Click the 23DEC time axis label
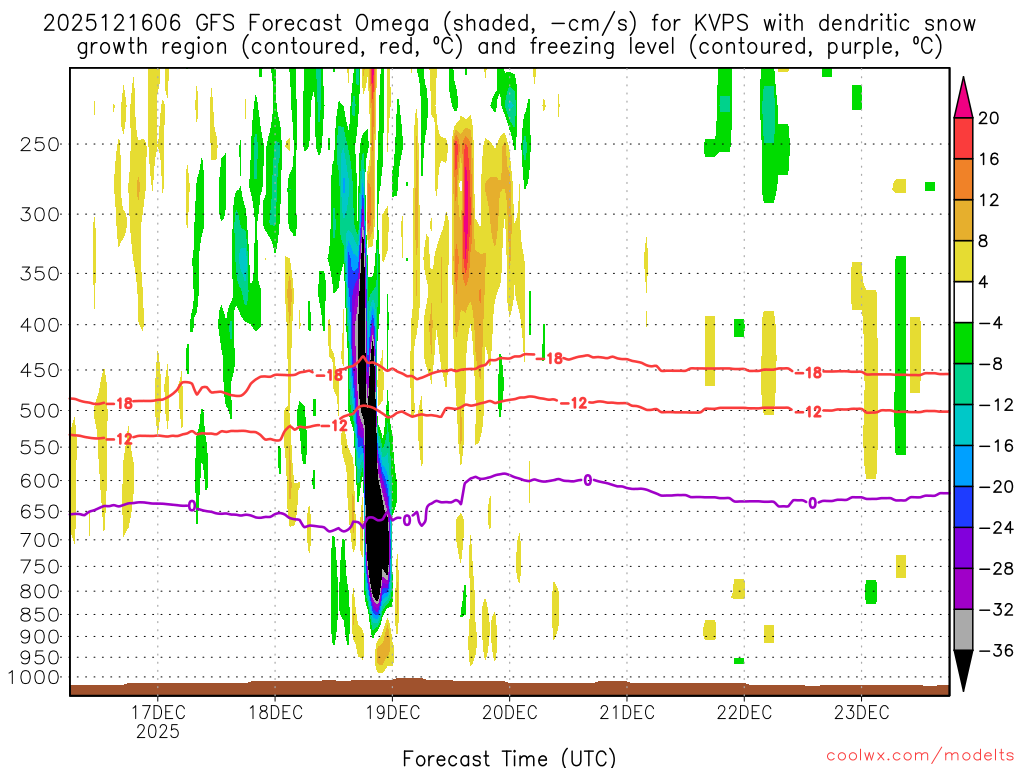Viewport: 1024px width, 768px height. point(862,712)
